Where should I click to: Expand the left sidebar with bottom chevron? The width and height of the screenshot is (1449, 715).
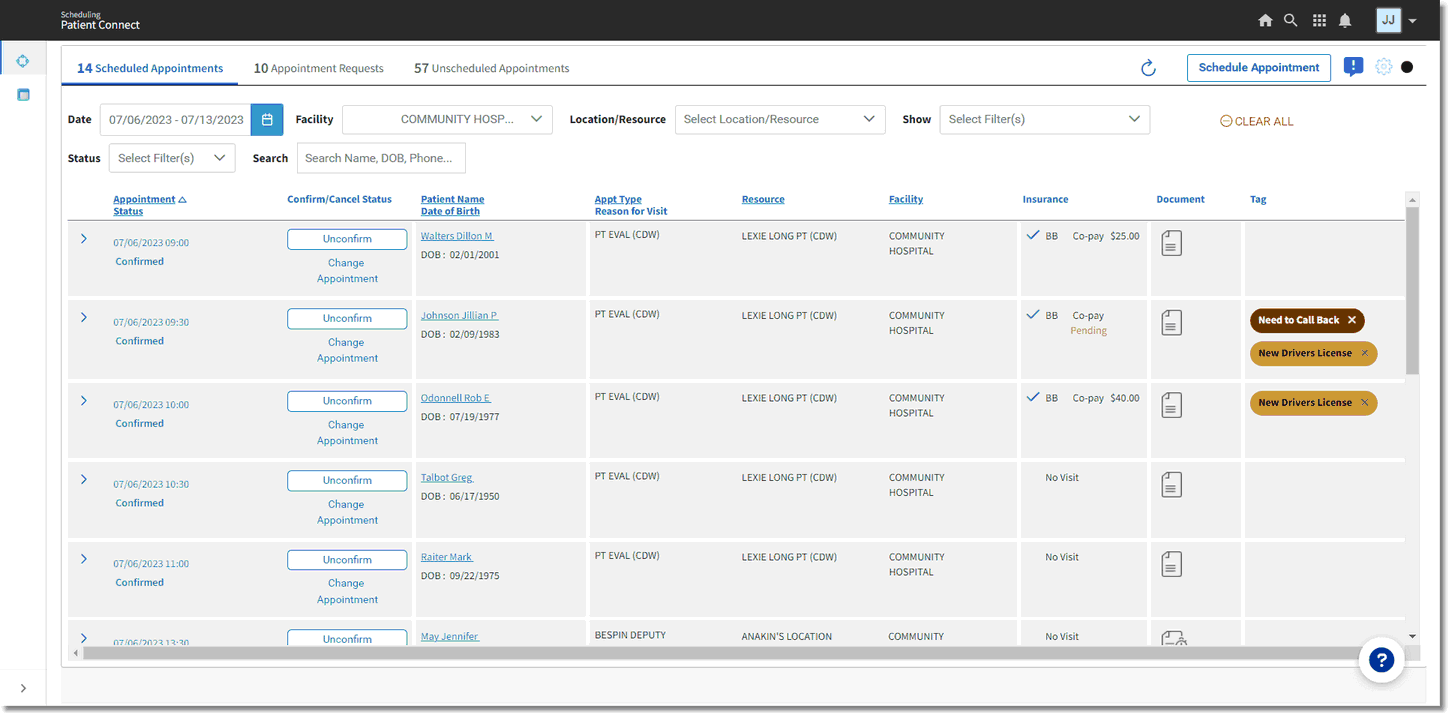click(x=23, y=688)
